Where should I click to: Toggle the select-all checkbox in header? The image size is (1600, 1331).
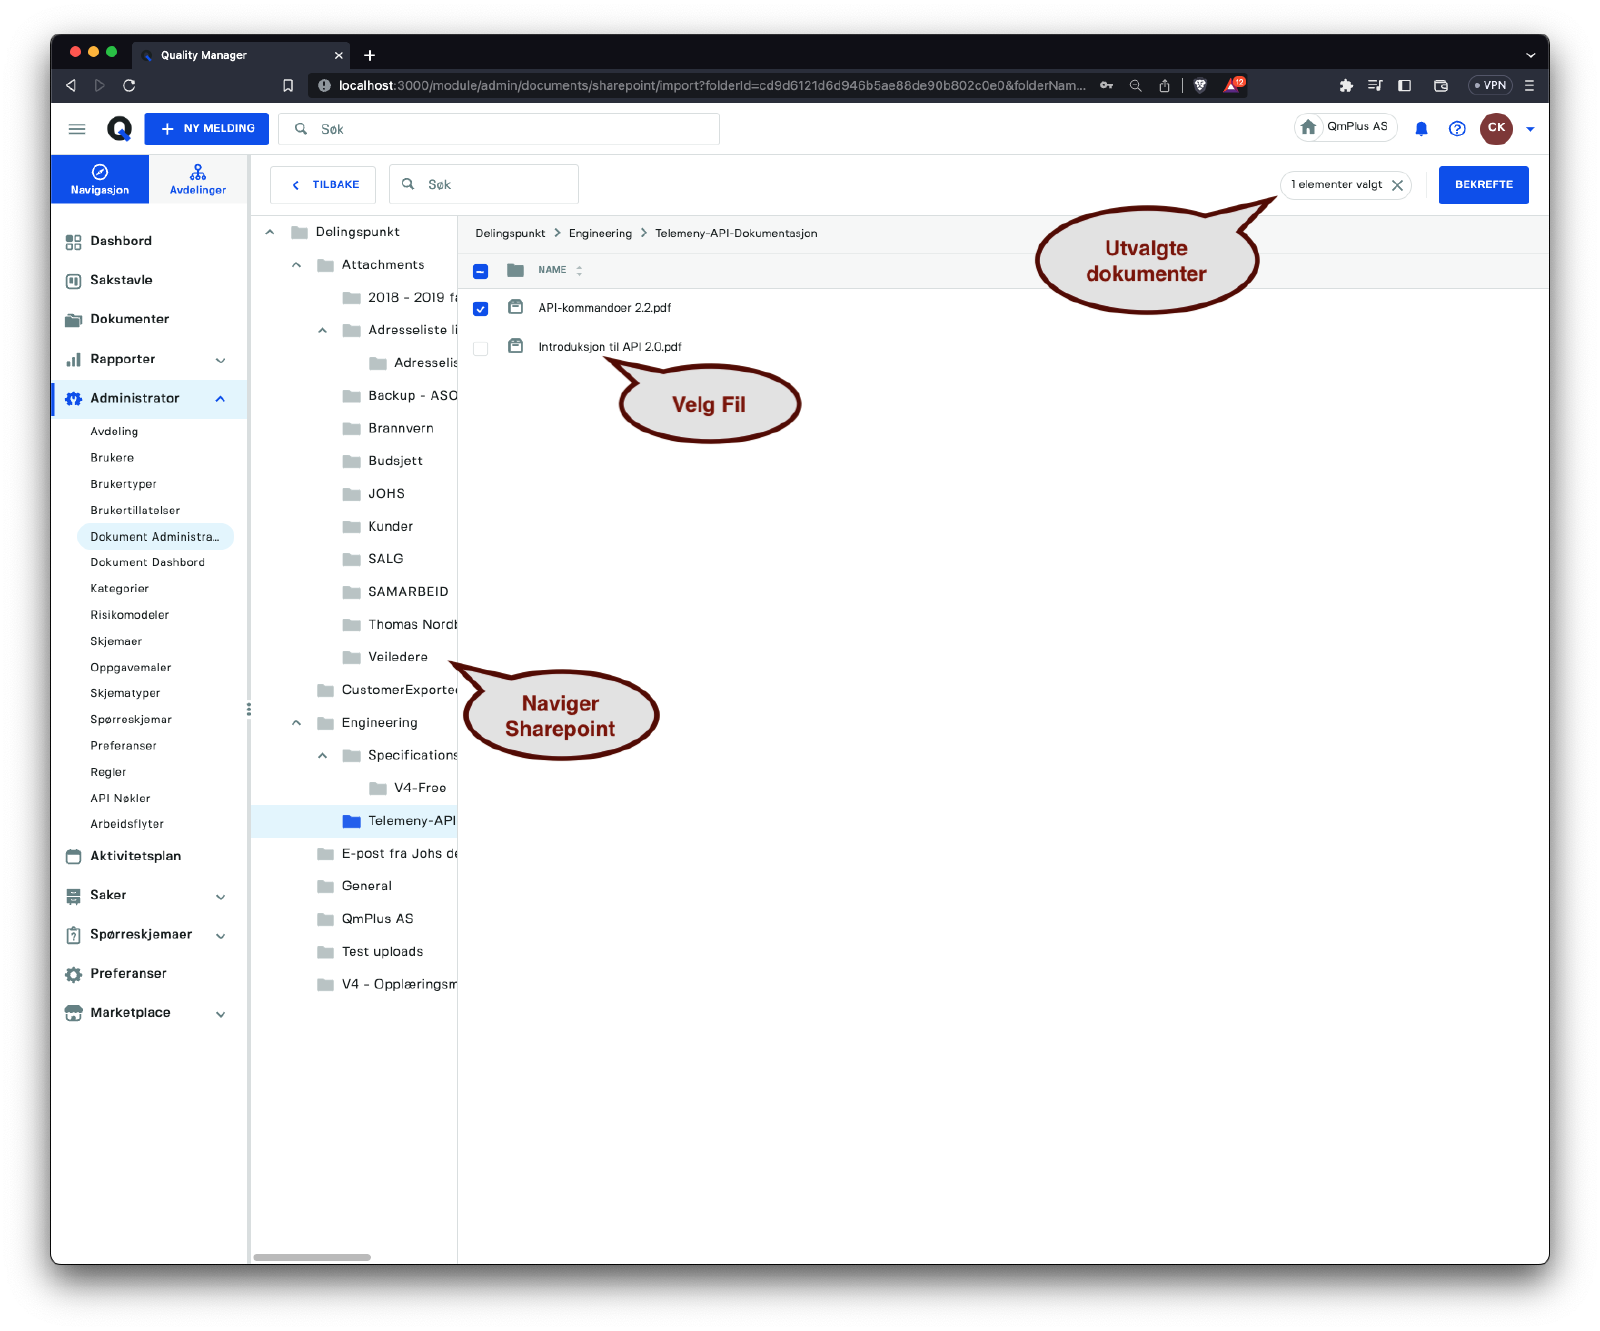pos(481,271)
